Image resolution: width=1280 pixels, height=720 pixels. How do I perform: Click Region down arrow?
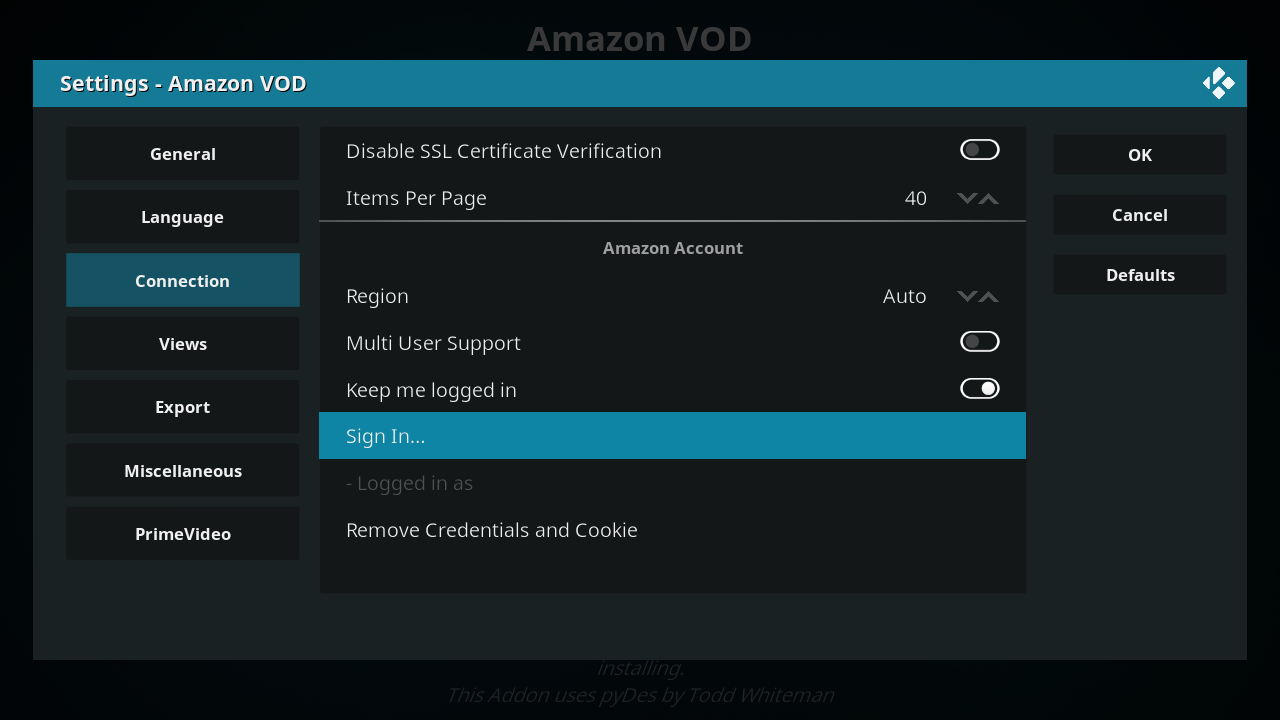click(966, 296)
